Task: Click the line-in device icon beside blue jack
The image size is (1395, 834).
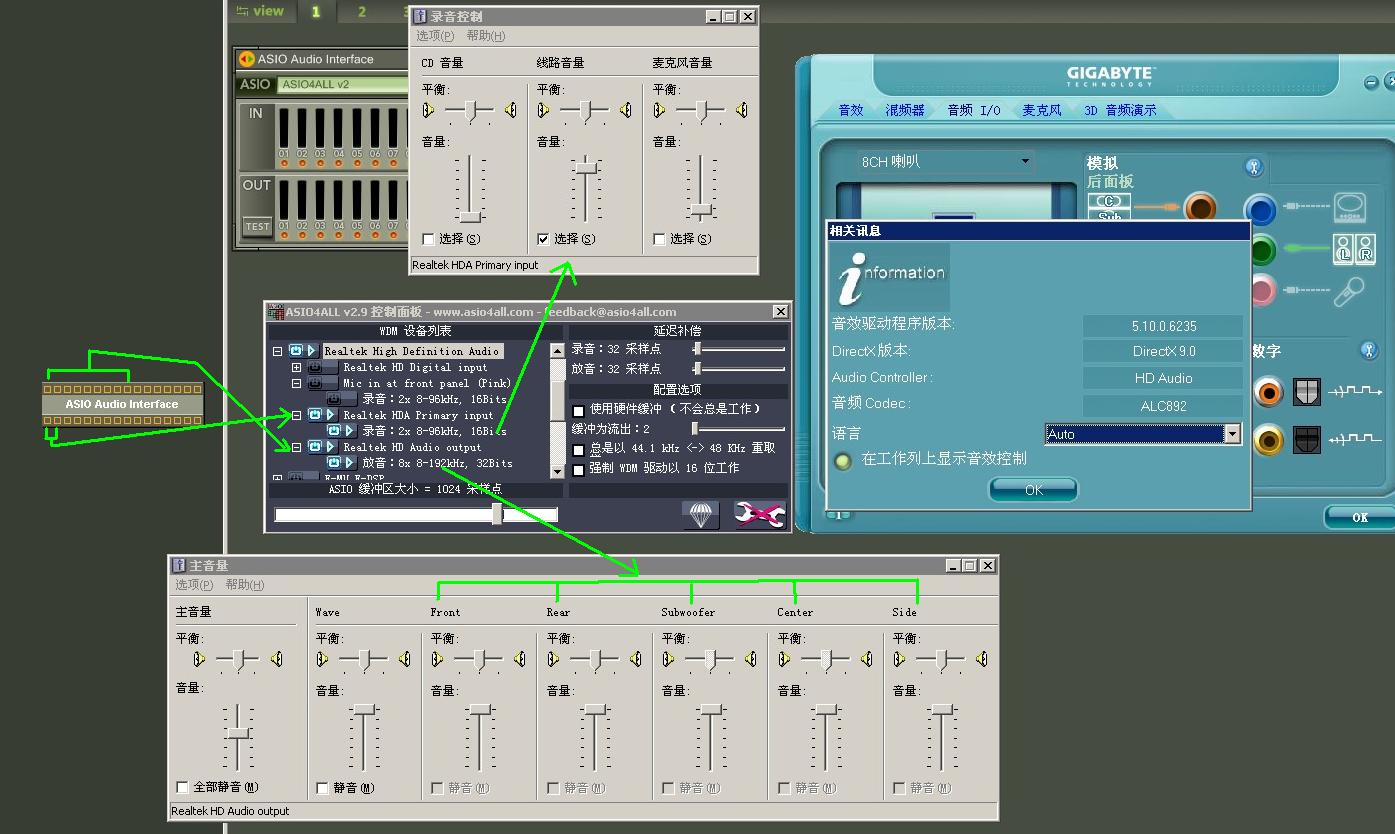Action: (x=1350, y=208)
